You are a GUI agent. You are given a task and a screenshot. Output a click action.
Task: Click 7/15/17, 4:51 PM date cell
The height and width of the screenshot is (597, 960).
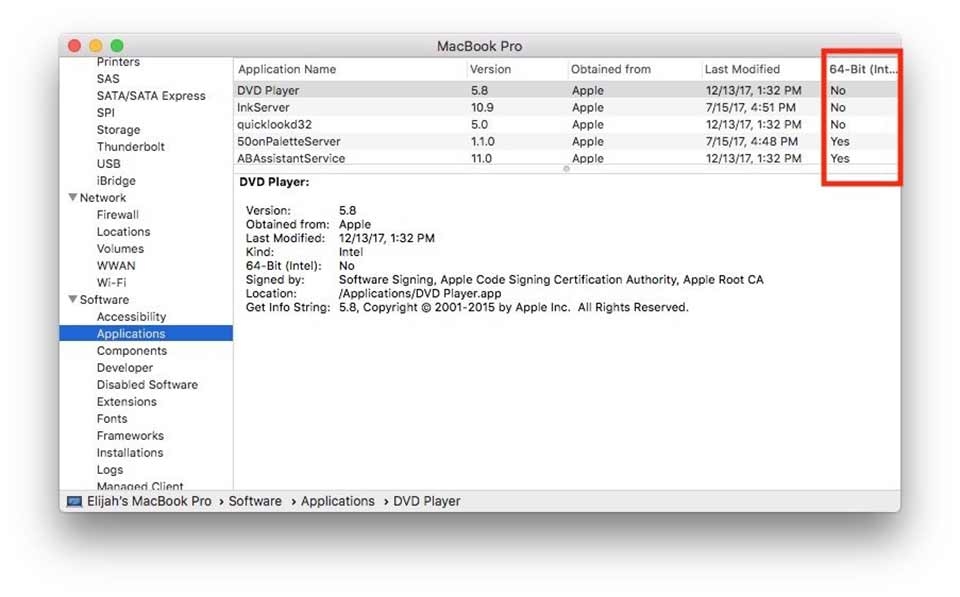pyautogui.click(x=751, y=107)
